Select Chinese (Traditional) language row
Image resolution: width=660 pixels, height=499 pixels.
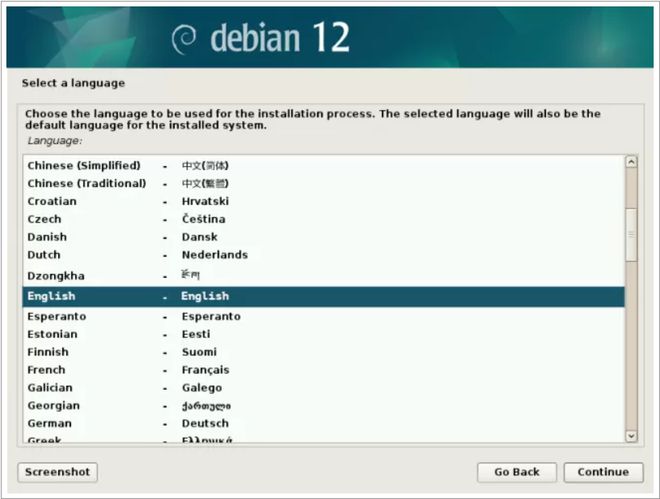tap(323, 183)
